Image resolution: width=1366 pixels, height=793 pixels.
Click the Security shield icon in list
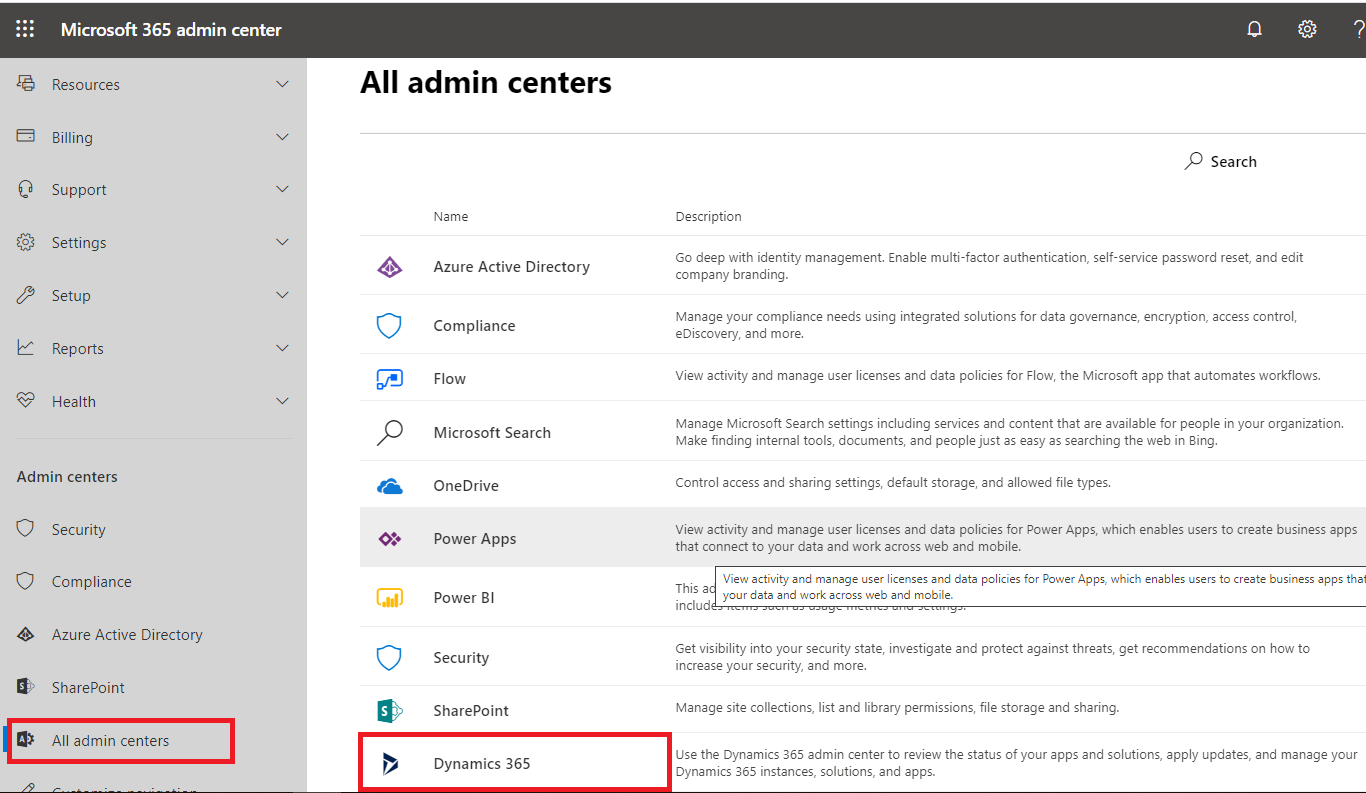pyautogui.click(x=389, y=657)
